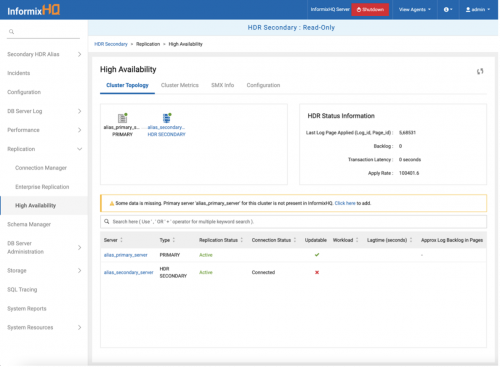This screenshot has width=500, height=367.
Task: Click the green check in primary server row
Action: pyautogui.click(x=317, y=255)
